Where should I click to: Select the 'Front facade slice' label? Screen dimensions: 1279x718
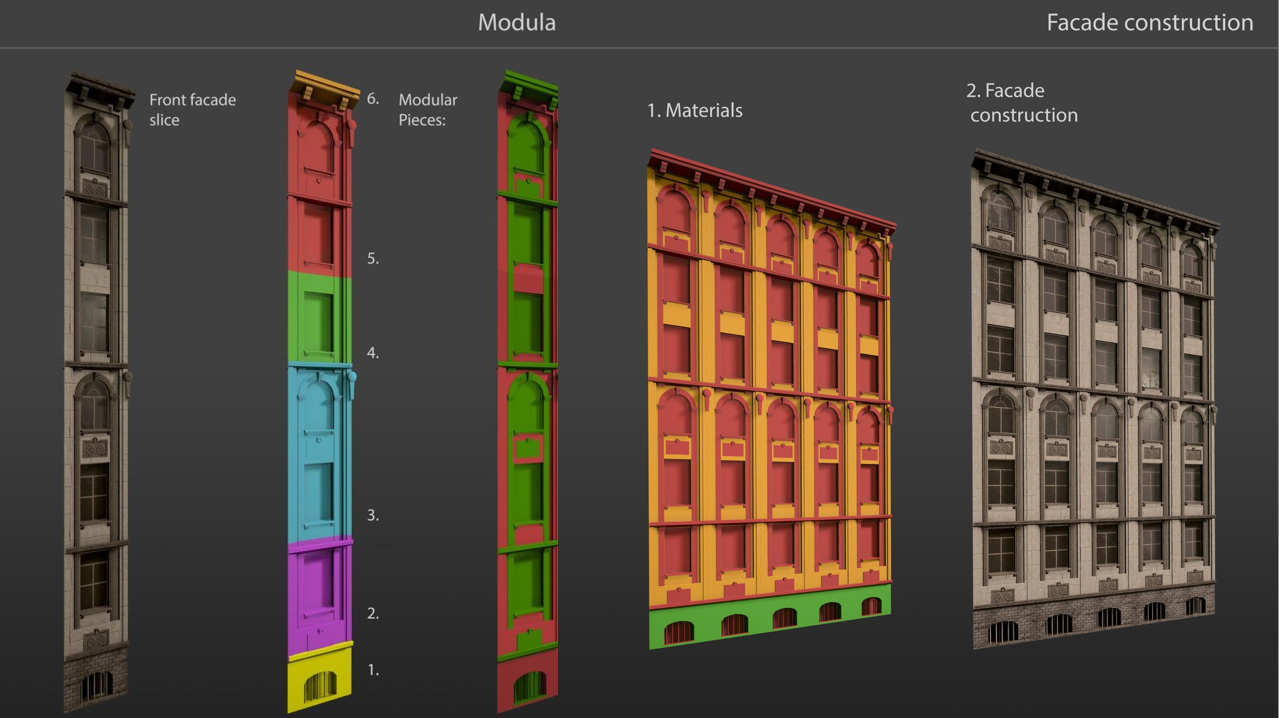pyautogui.click(x=192, y=110)
